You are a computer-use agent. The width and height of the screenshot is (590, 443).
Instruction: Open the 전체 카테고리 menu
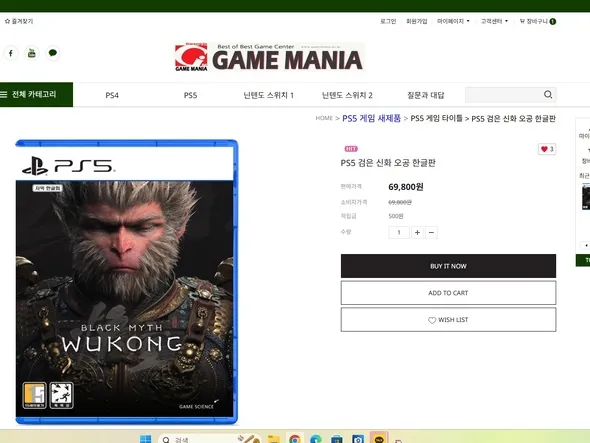pos(36,94)
